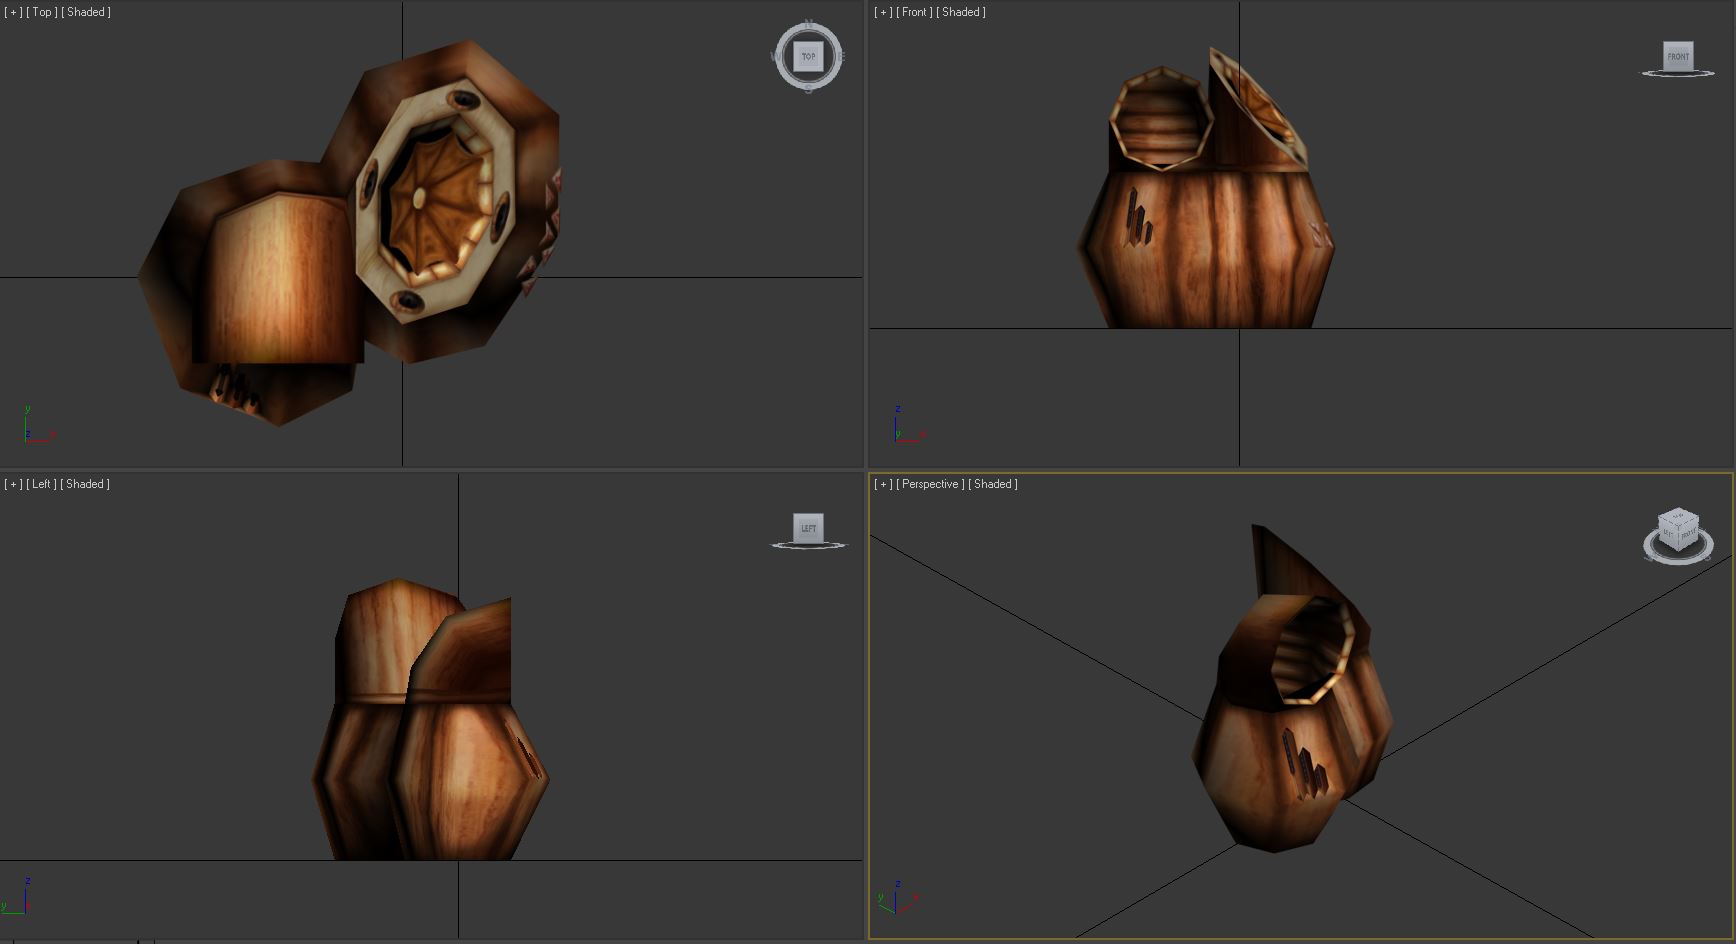1736x944 pixels.
Task: Open the [+] general menu in Top viewport
Action: point(13,12)
